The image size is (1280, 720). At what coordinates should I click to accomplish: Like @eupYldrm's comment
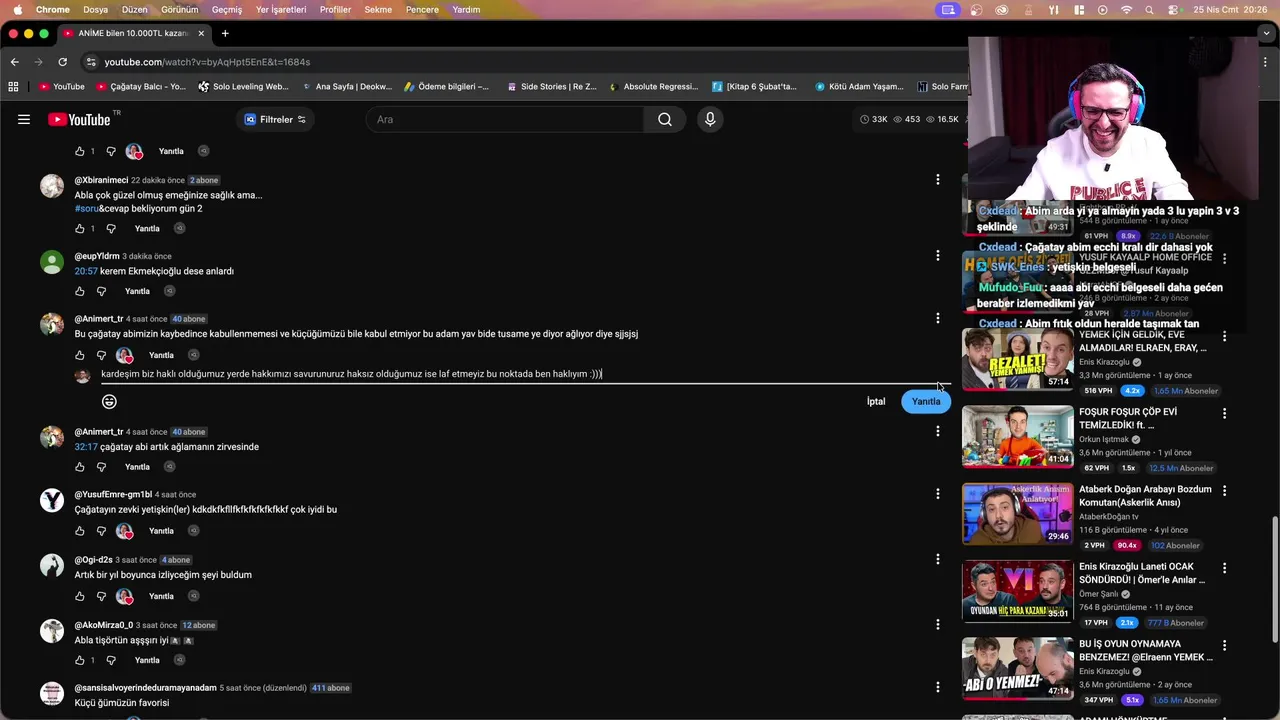(80, 292)
